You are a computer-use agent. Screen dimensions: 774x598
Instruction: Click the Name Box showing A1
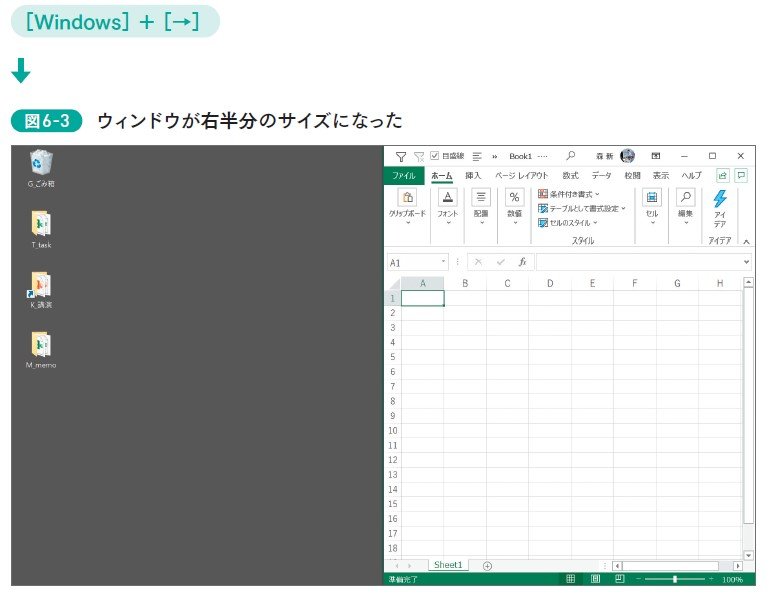point(414,263)
